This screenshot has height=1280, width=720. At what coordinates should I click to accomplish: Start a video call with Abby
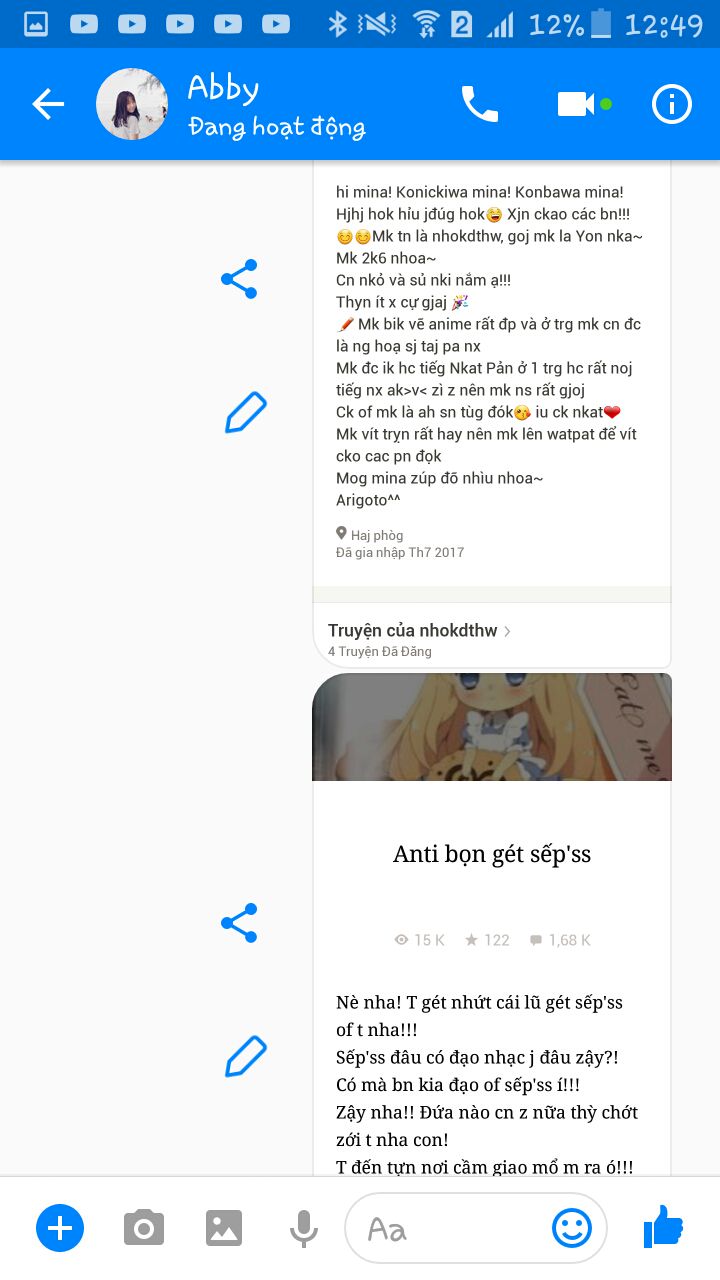pyautogui.click(x=576, y=104)
